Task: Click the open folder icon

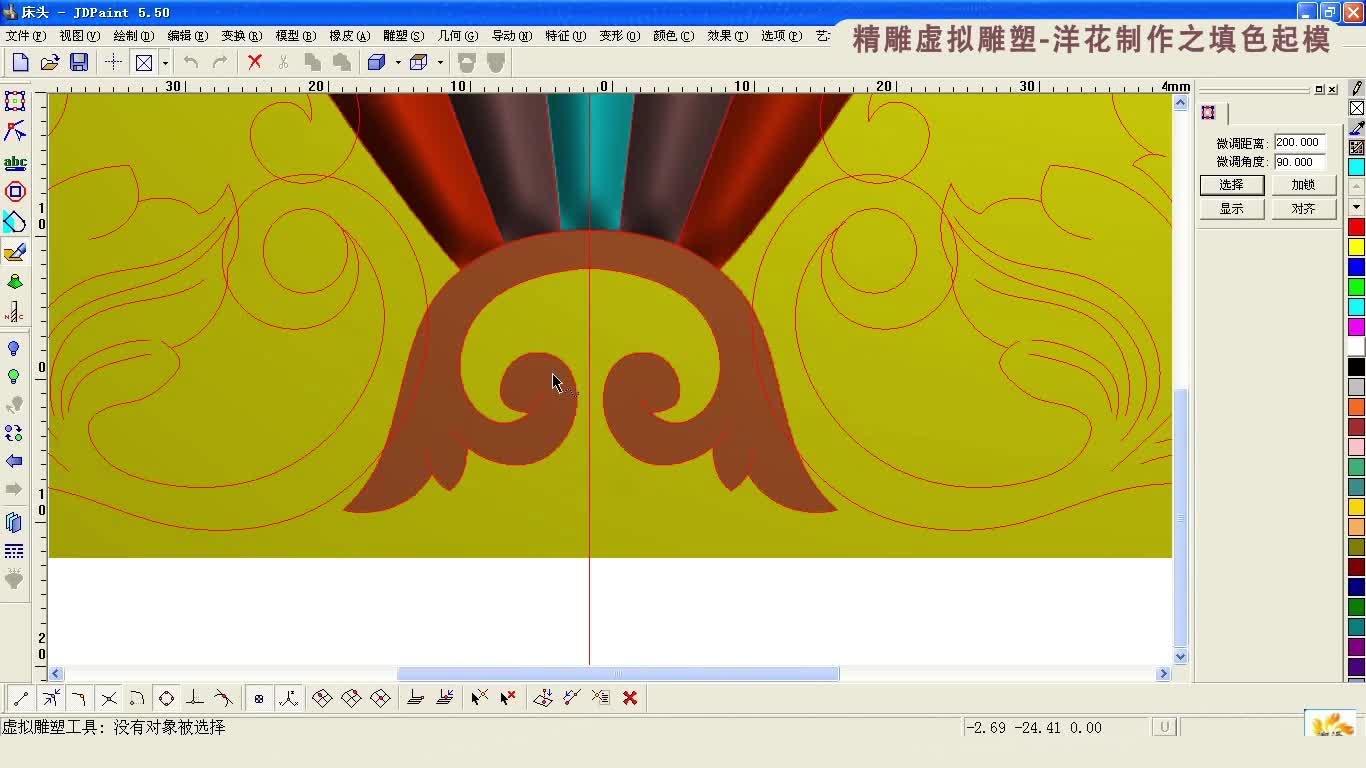Action: click(x=49, y=62)
